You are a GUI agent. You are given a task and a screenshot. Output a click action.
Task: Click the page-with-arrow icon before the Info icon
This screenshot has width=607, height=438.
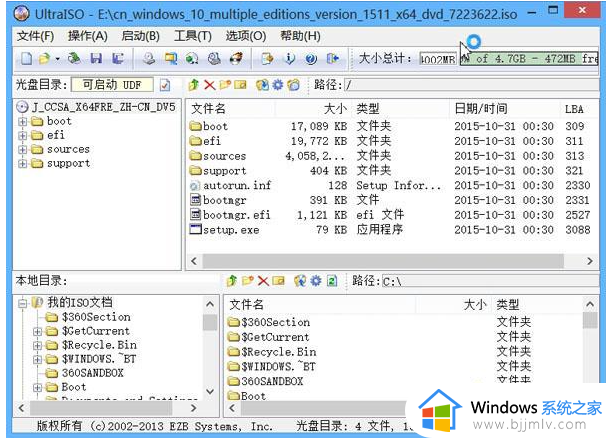267,59
